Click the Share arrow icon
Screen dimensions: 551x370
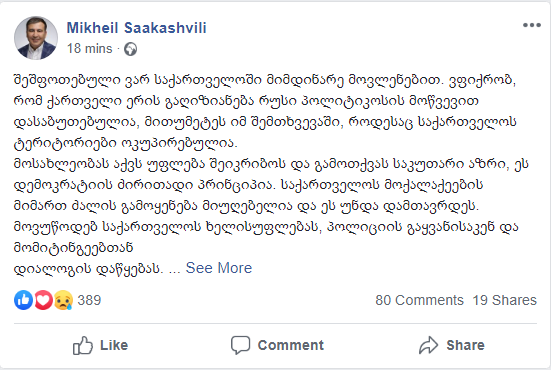(428, 345)
